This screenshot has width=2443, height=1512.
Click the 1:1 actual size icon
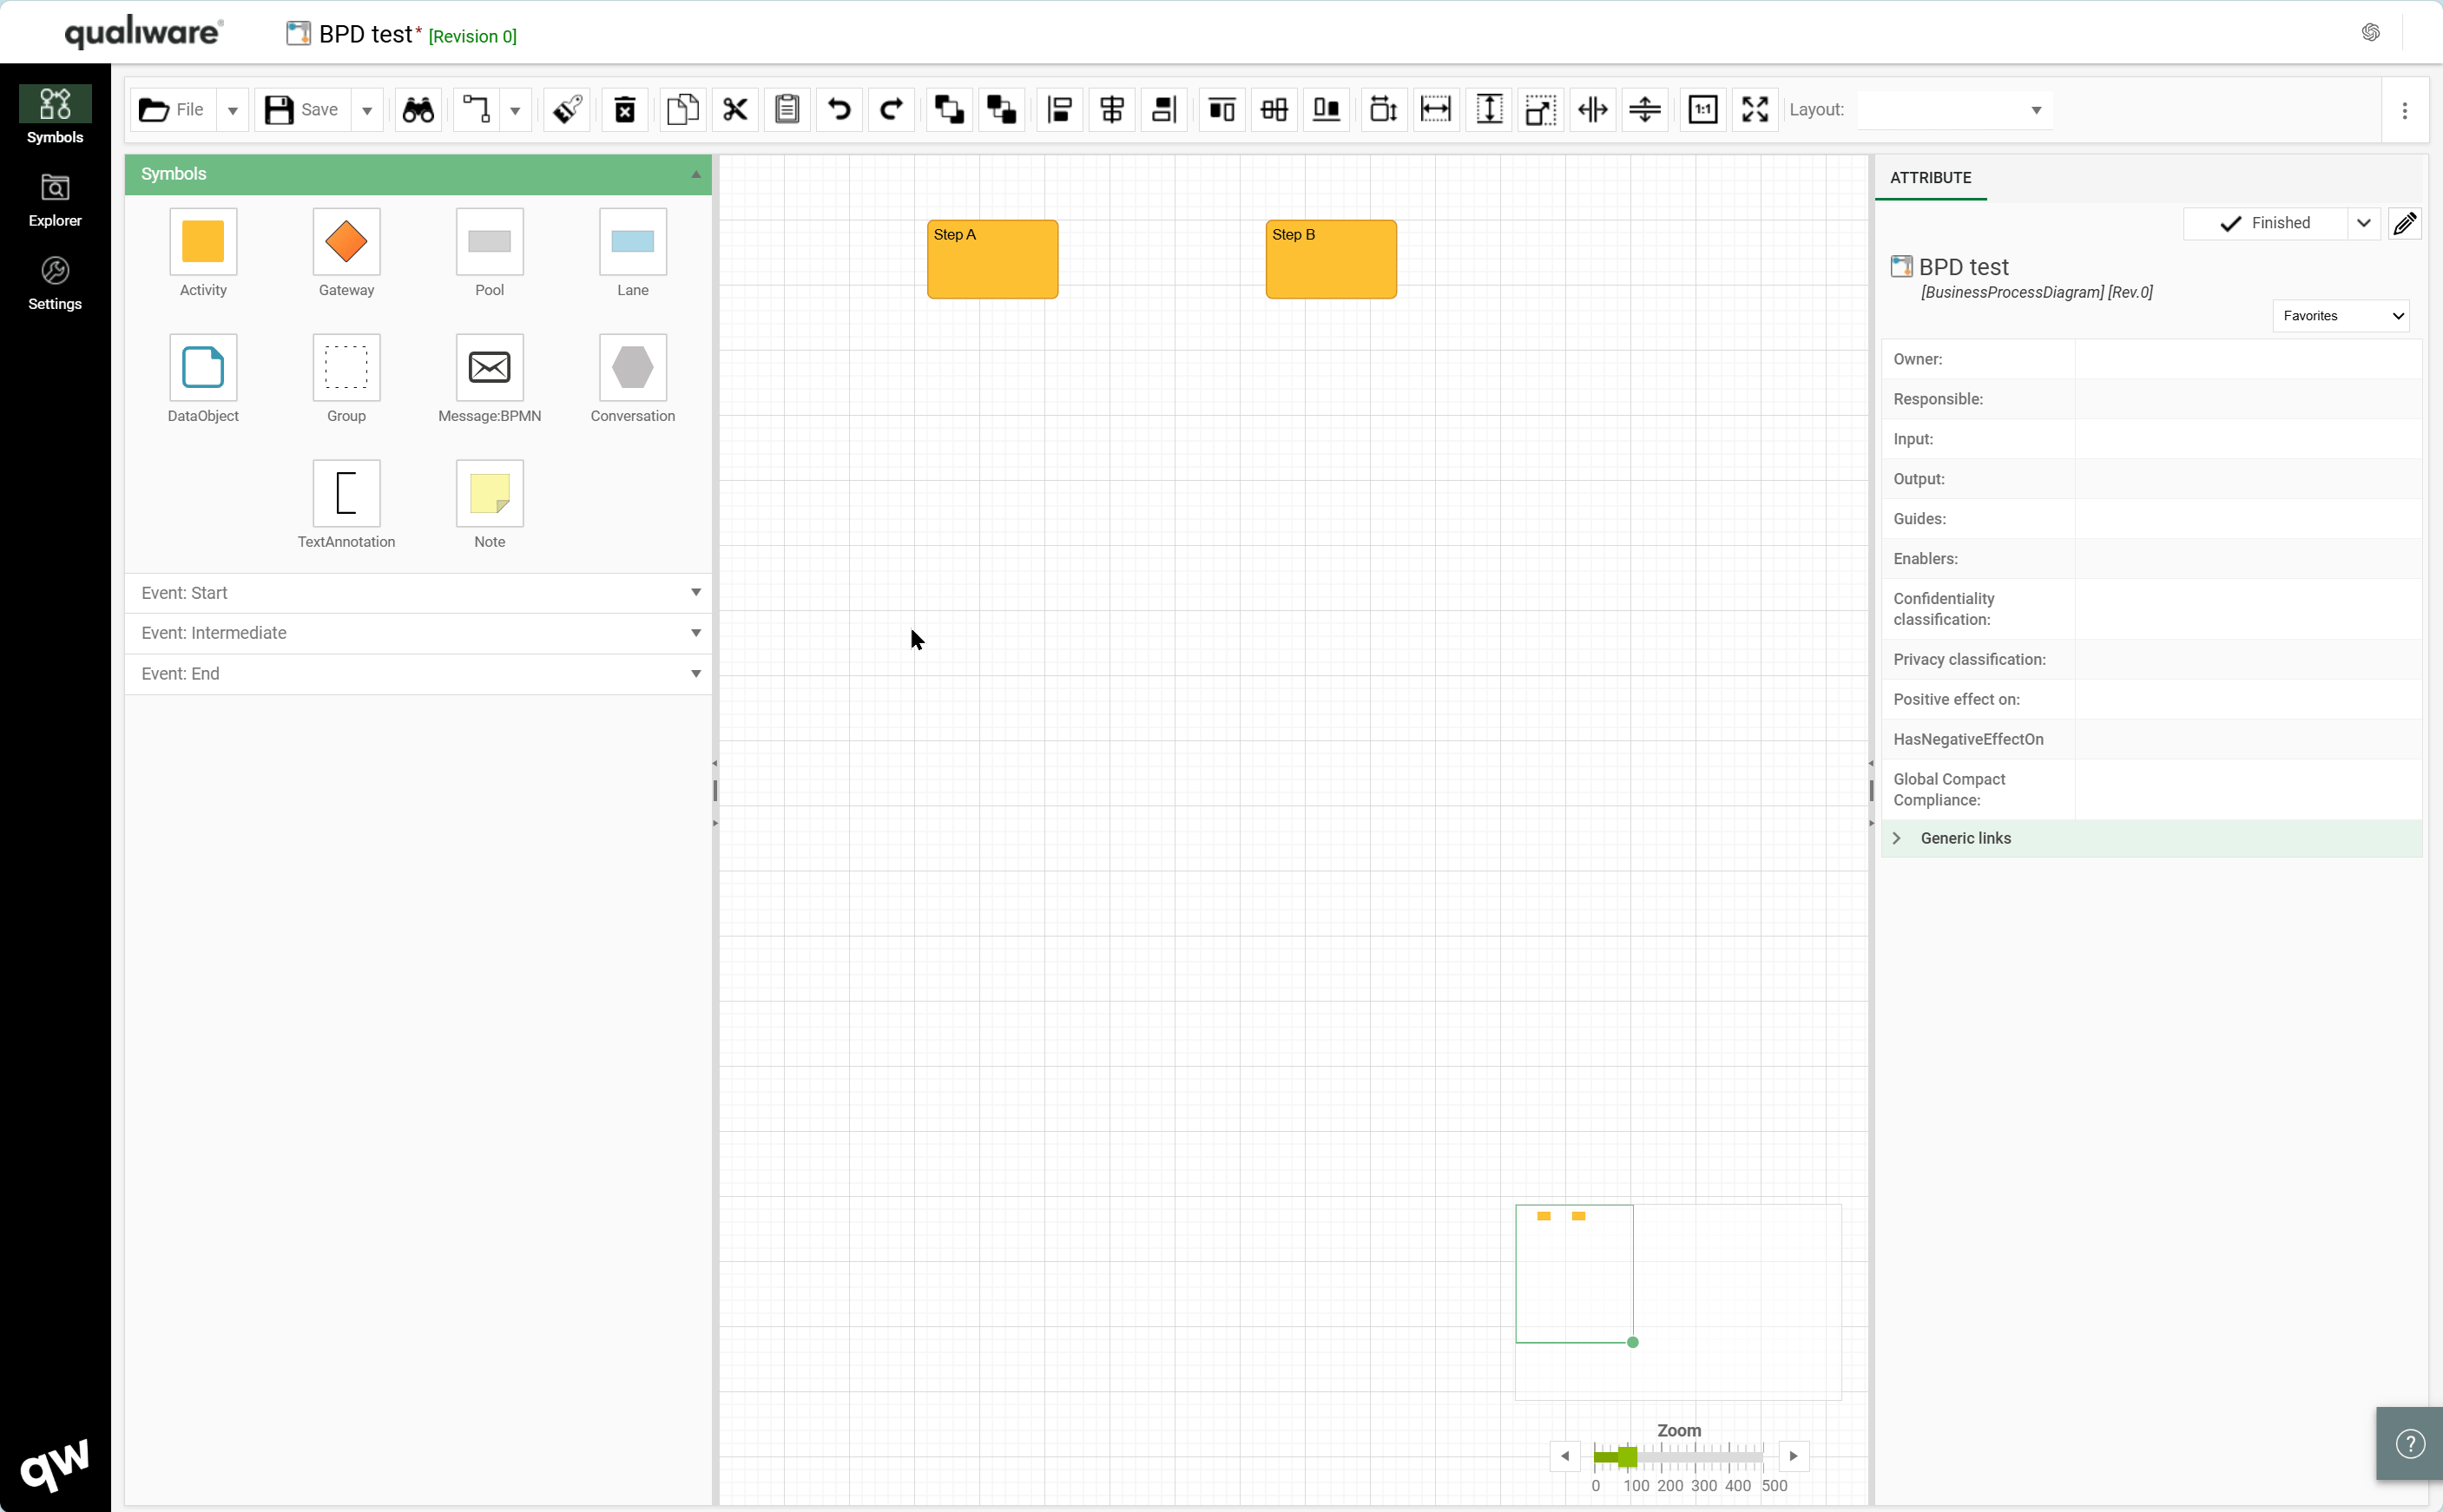[1703, 110]
